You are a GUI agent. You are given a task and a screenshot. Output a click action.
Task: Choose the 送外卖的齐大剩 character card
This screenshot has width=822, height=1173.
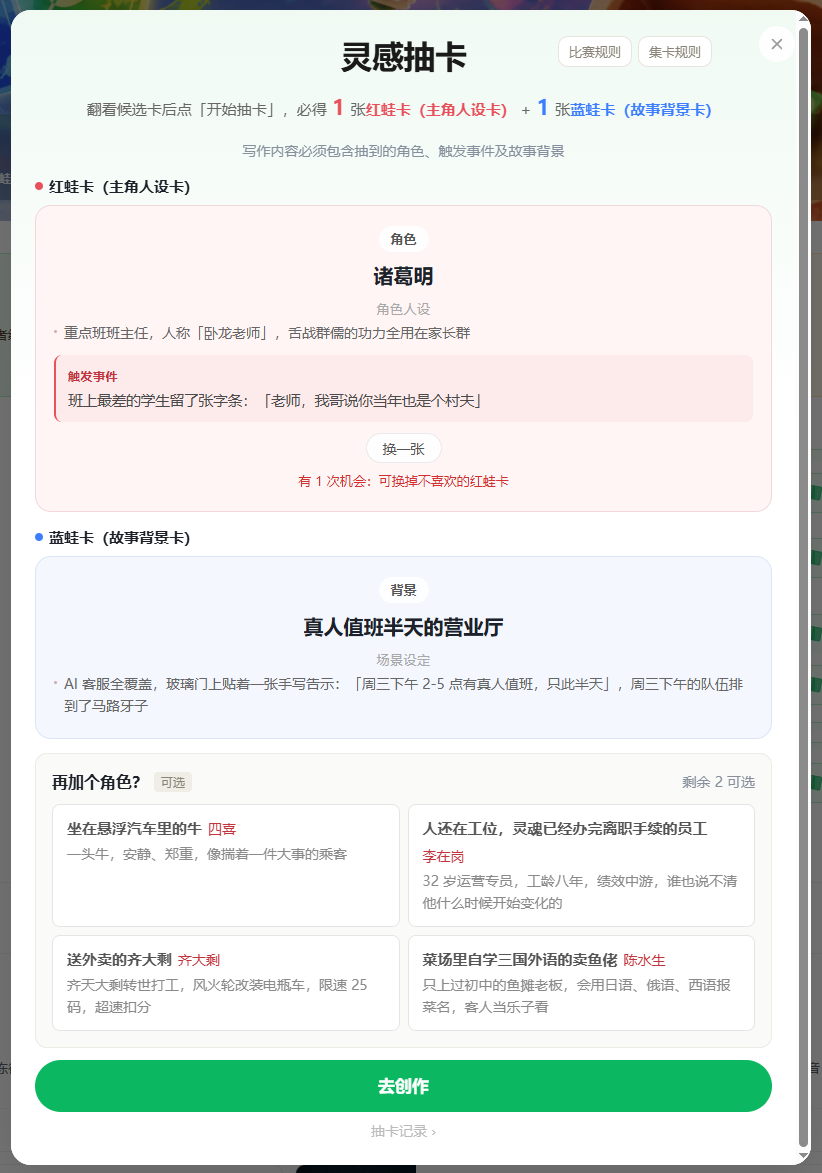226,983
